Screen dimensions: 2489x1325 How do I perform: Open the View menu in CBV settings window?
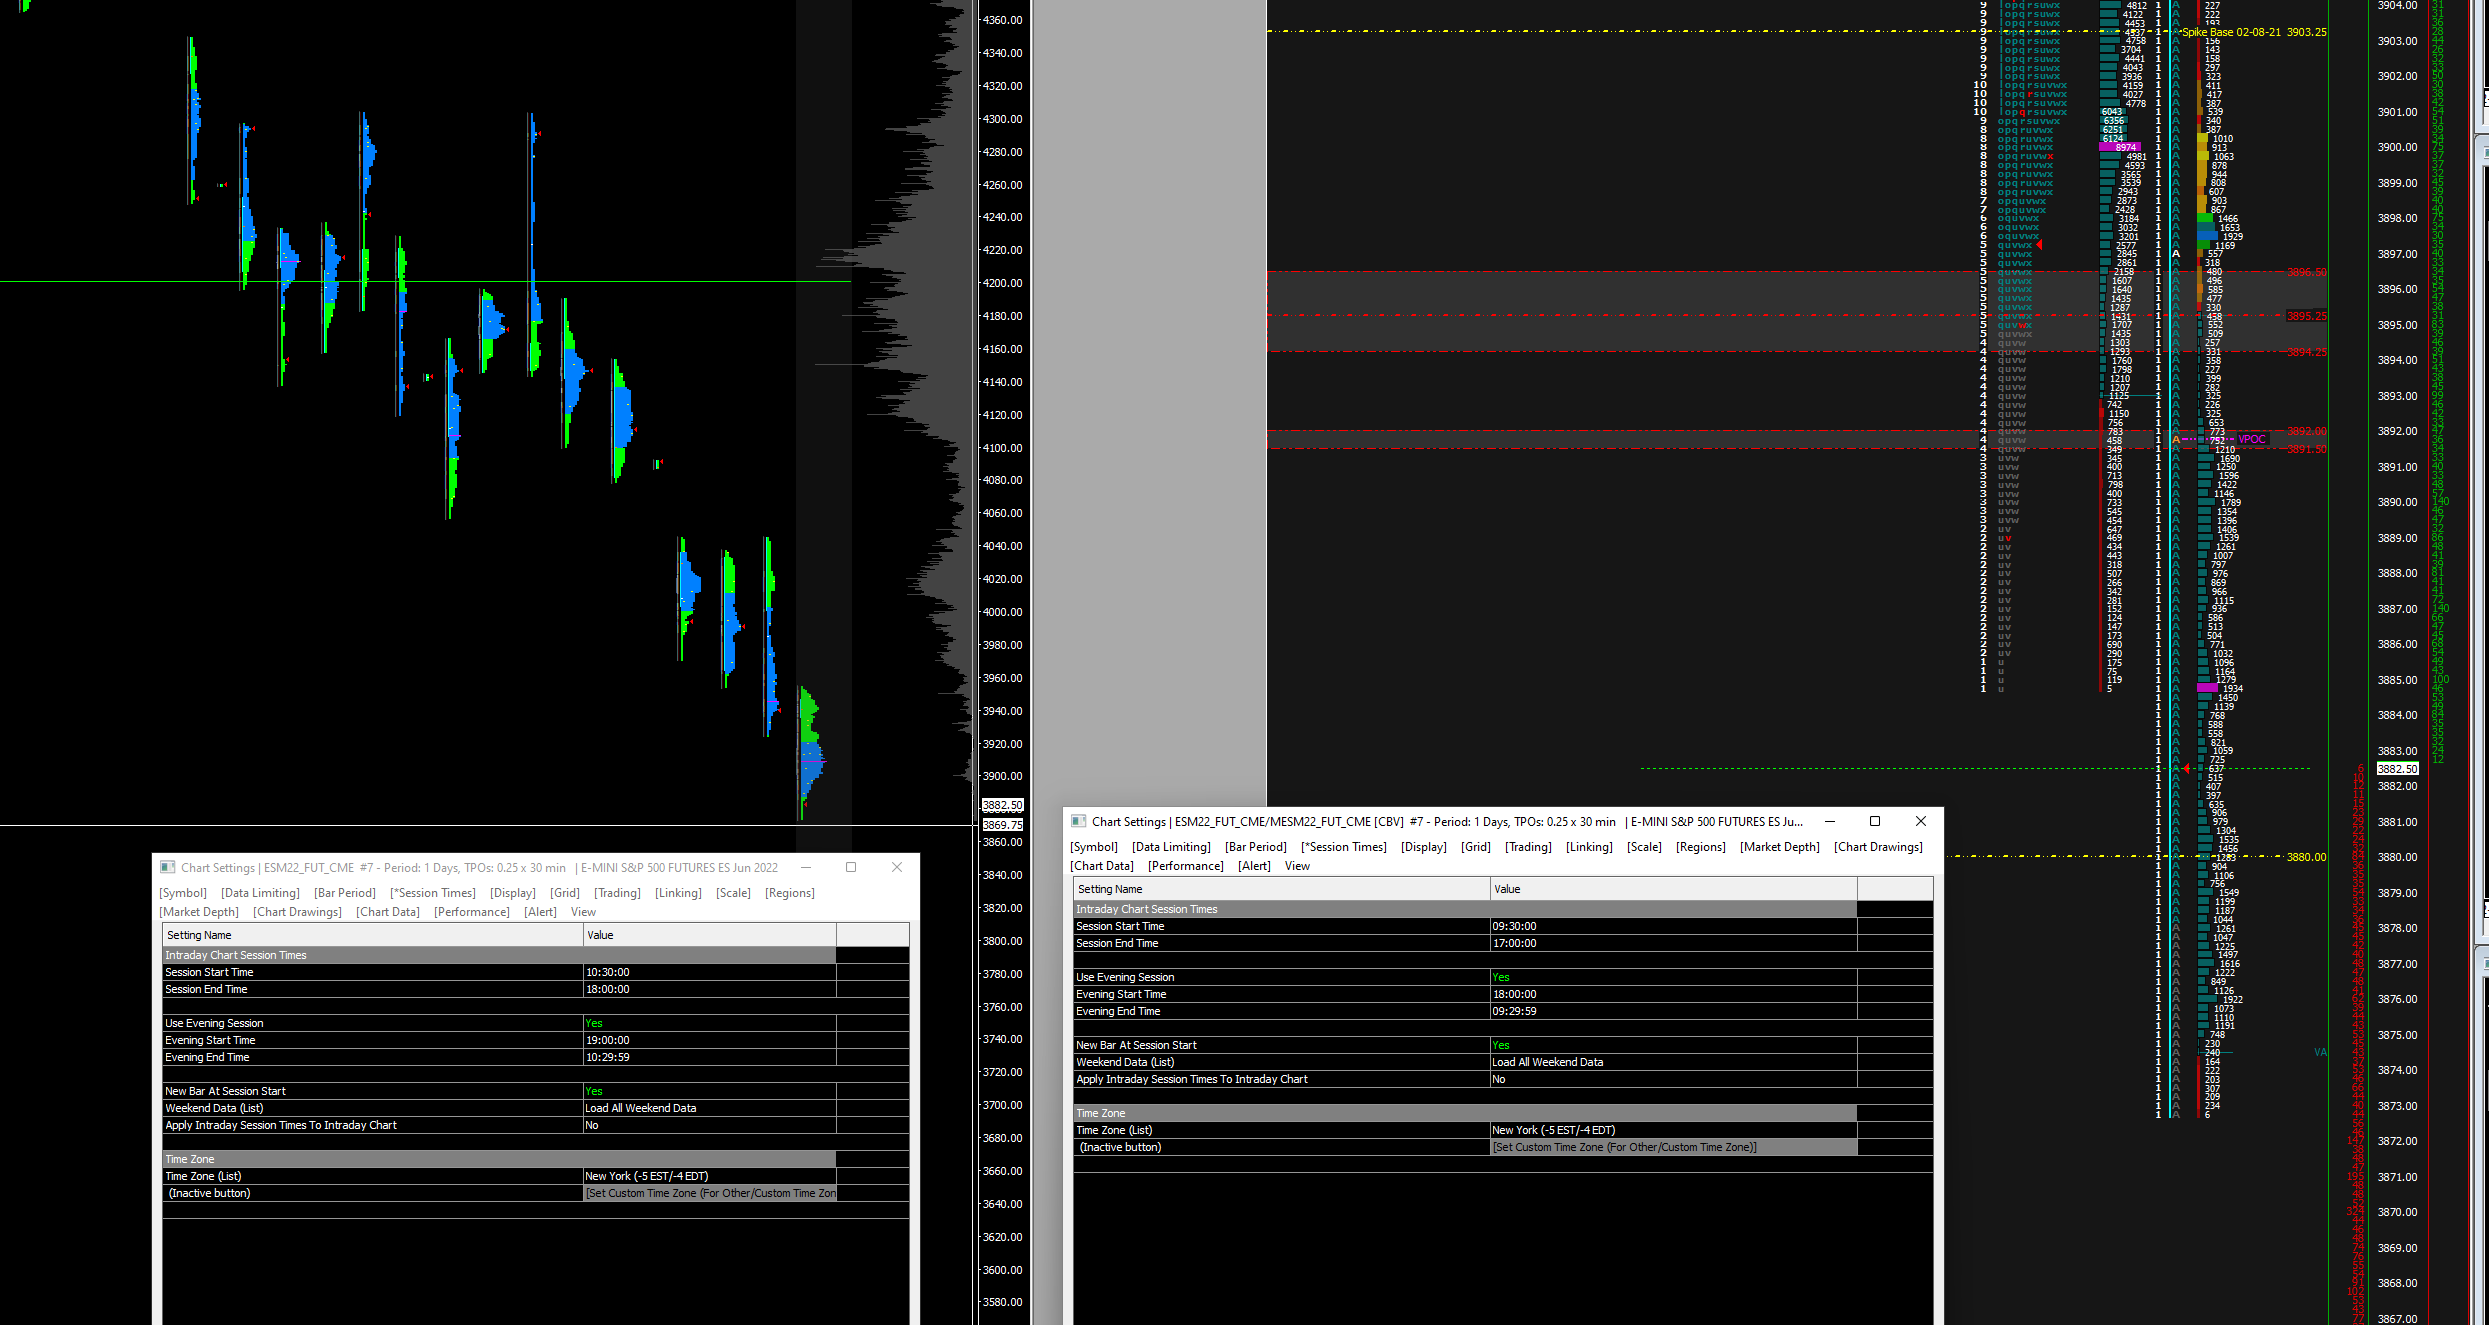point(1297,866)
